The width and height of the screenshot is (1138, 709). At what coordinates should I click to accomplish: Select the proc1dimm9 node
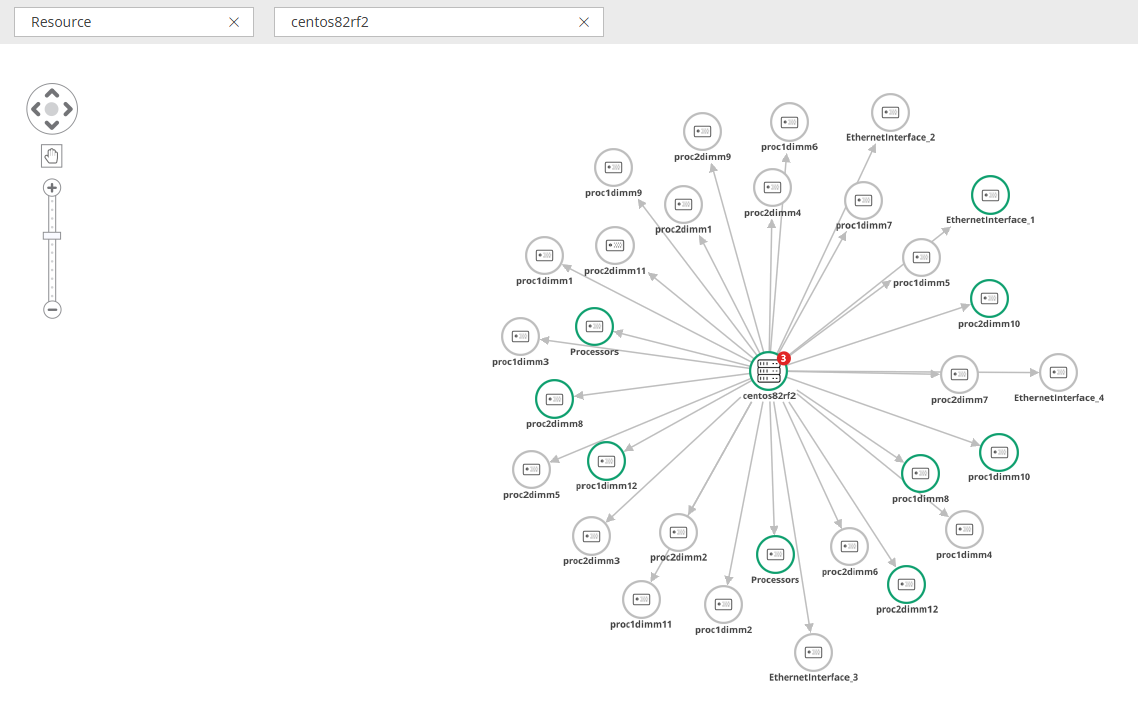point(613,168)
